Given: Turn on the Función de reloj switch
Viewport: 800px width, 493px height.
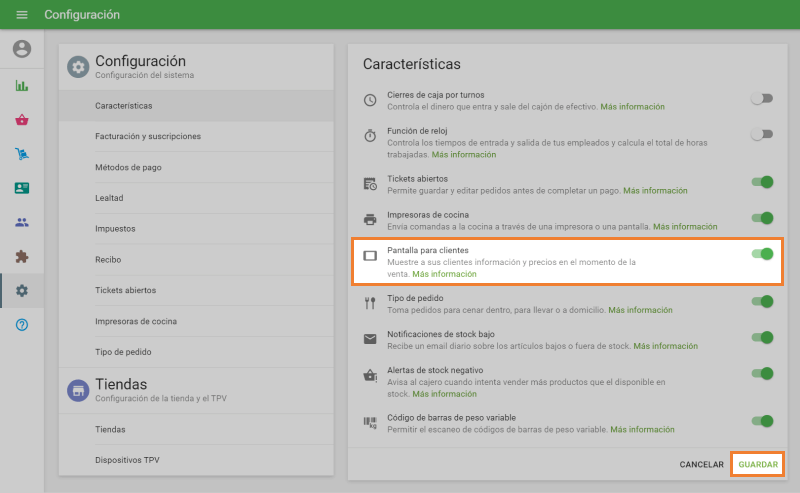Looking at the screenshot, I should (762, 134).
